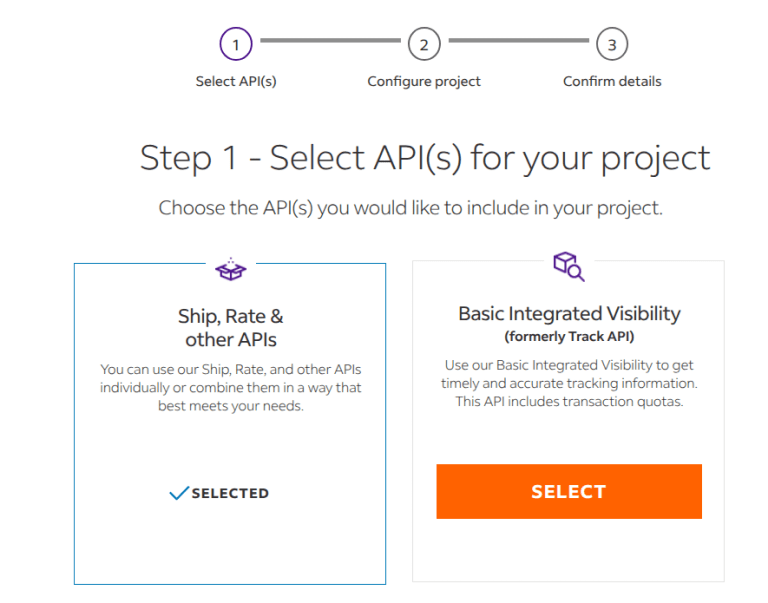The height and width of the screenshot is (603, 768).
Task: Click the step 1 circle indicator
Action: (236, 44)
